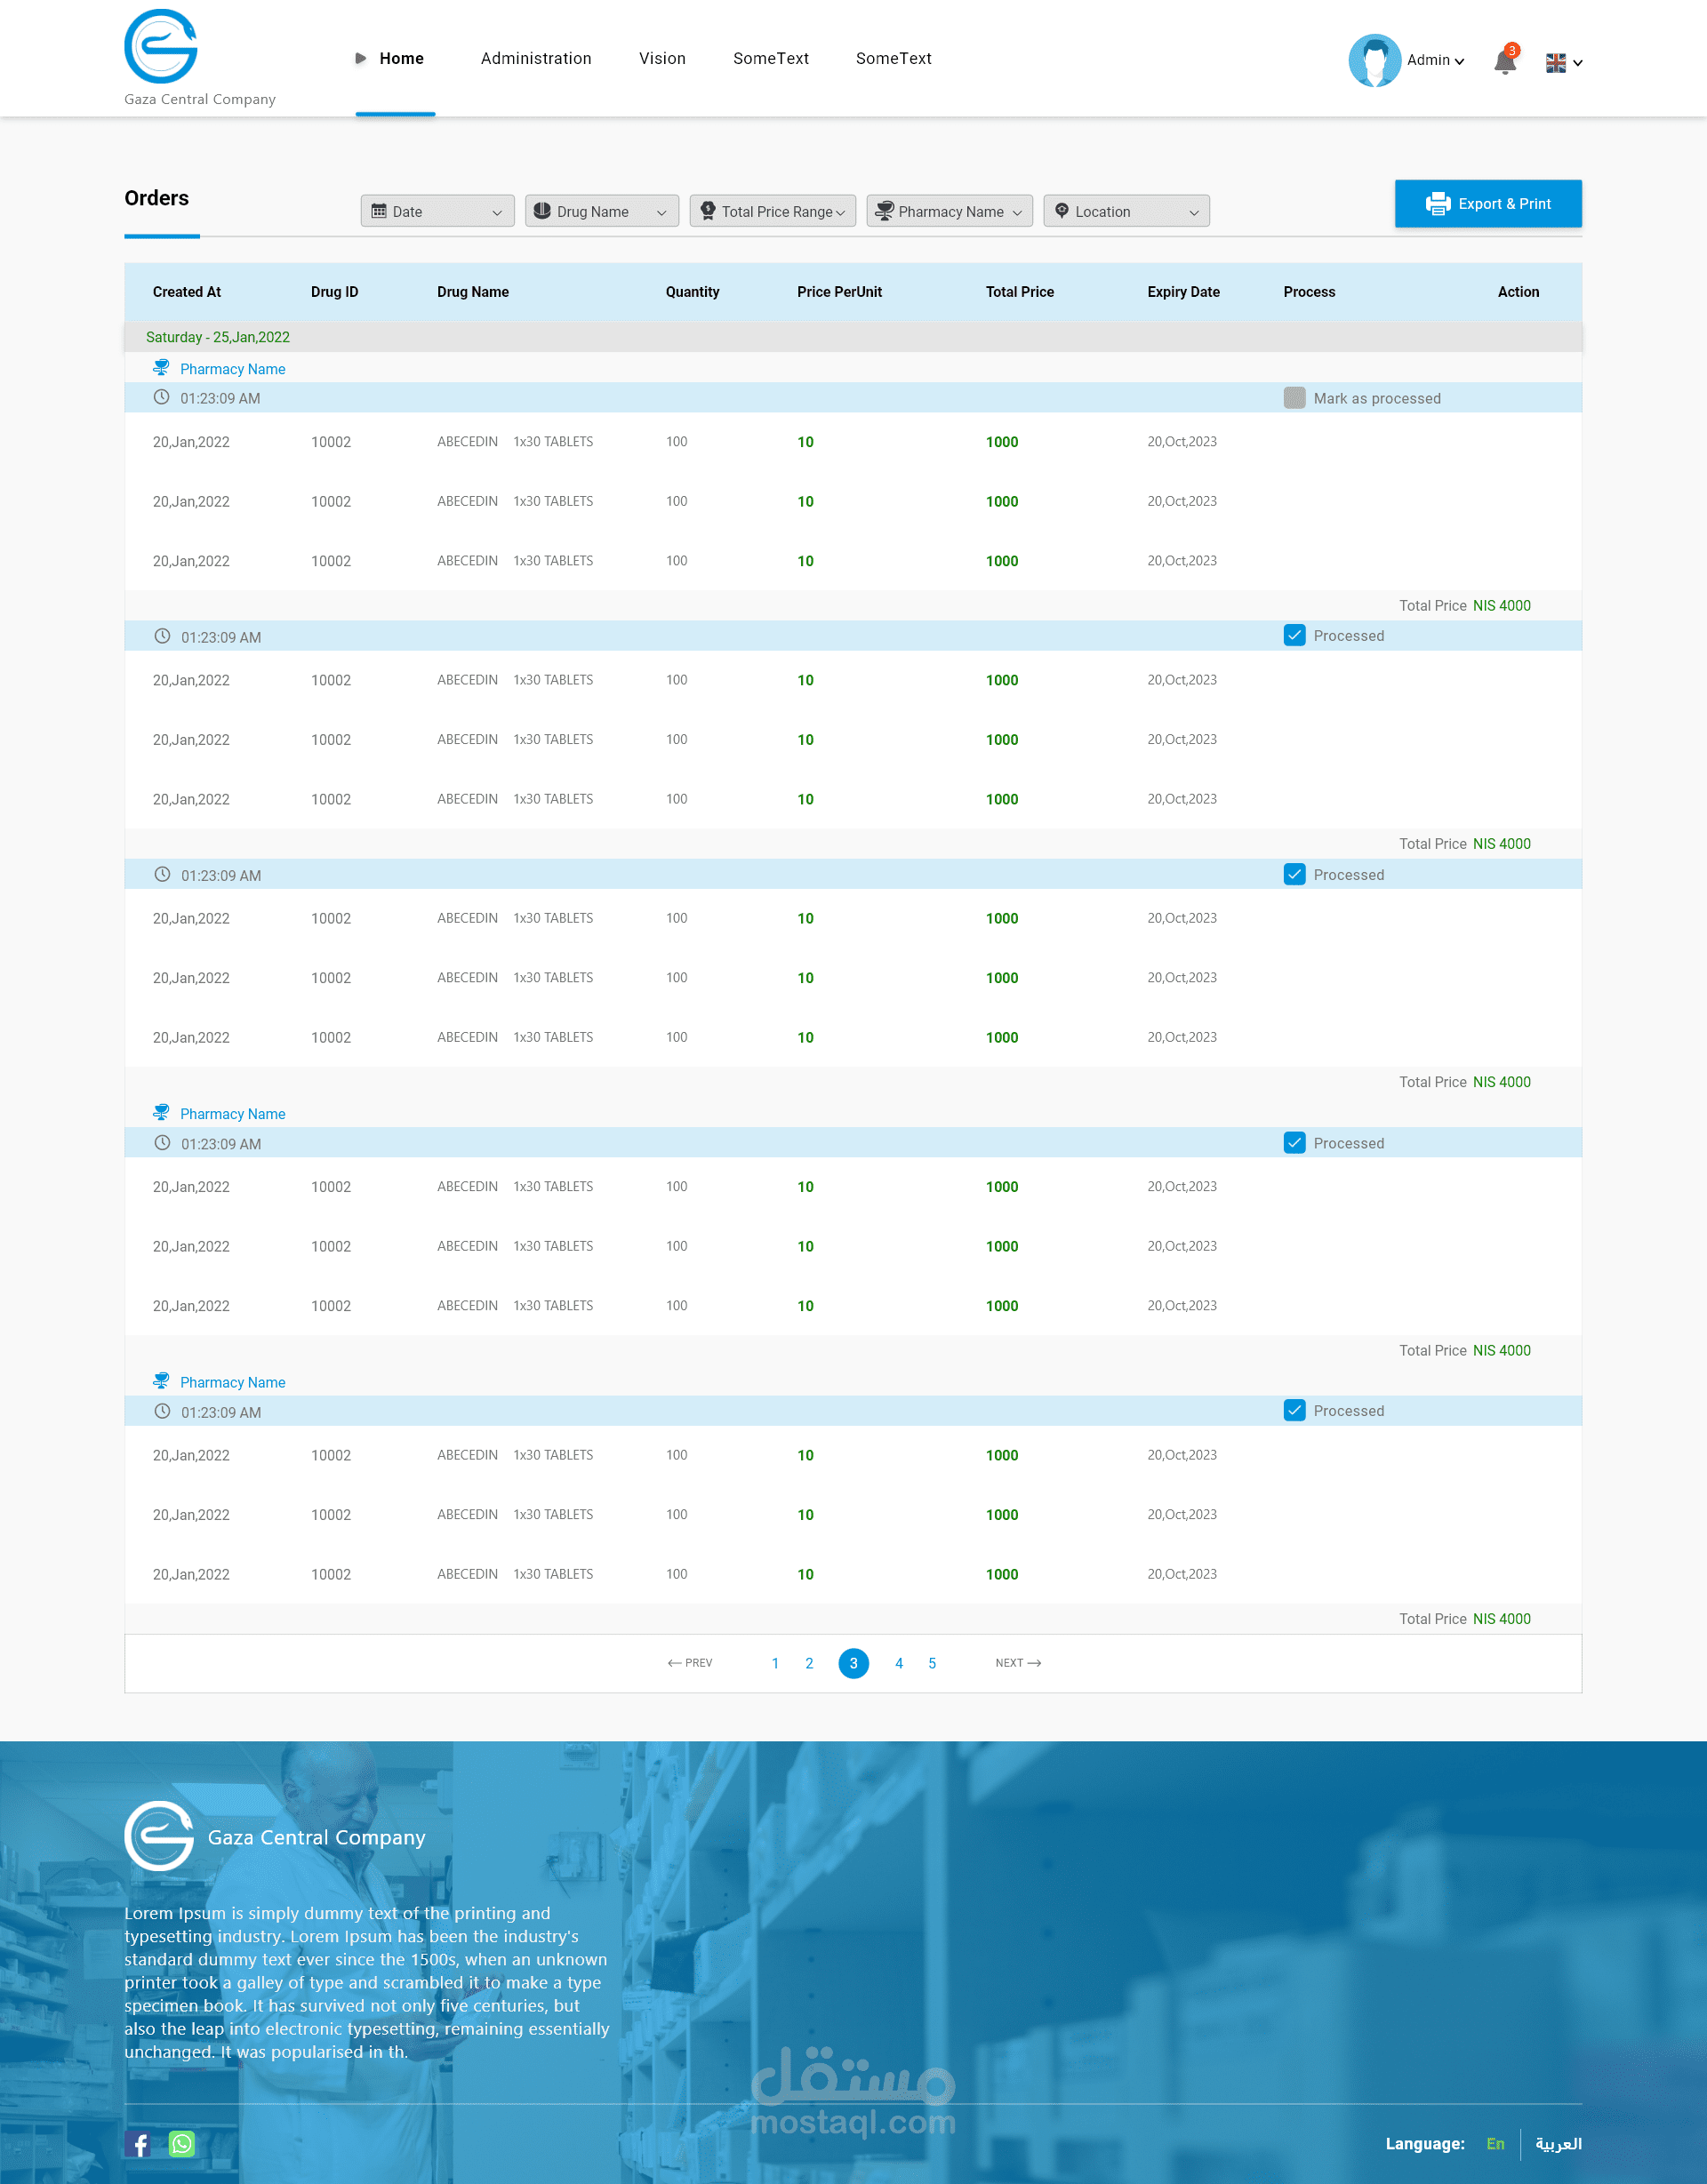The height and width of the screenshot is (2184, 1707).
Task: Click the Admin user avatar
Action: [1374, 60]
